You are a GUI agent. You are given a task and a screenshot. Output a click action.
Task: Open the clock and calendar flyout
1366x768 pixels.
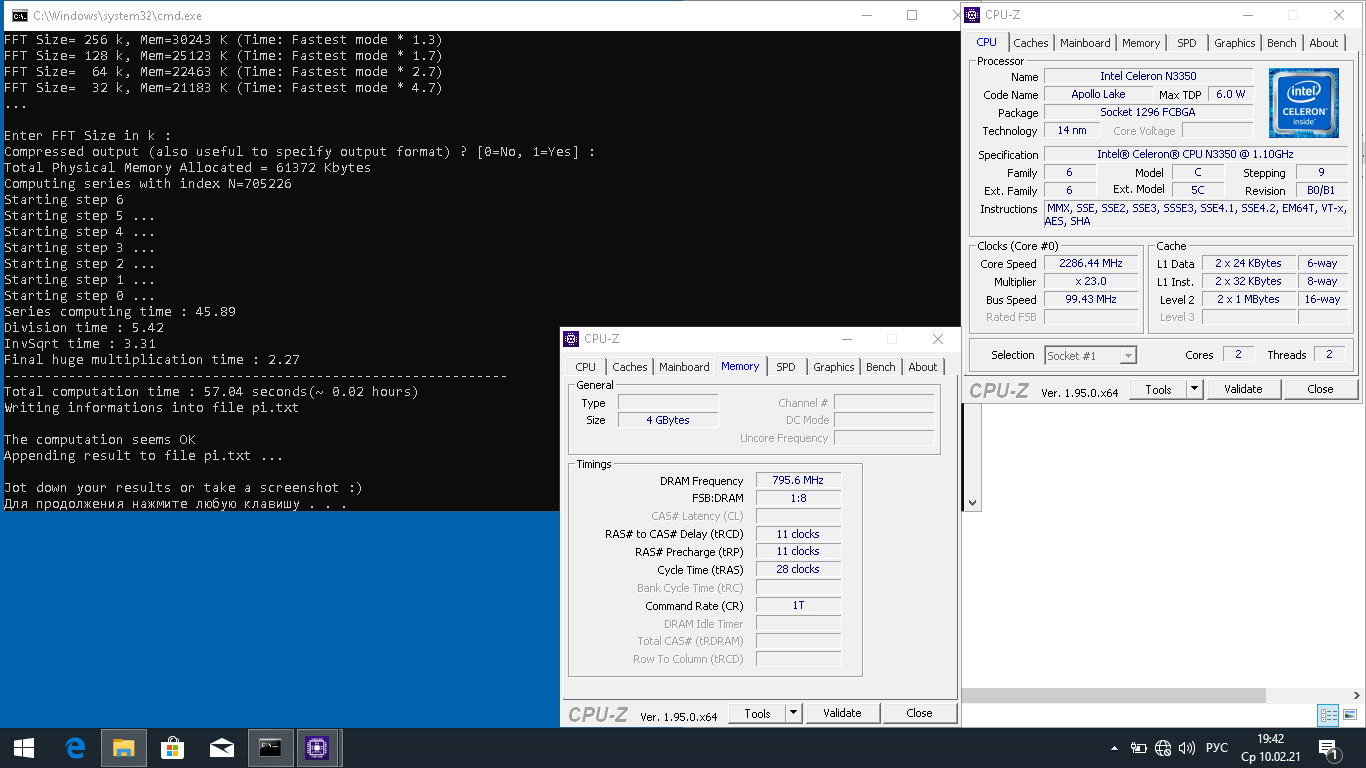(1270, 747)
